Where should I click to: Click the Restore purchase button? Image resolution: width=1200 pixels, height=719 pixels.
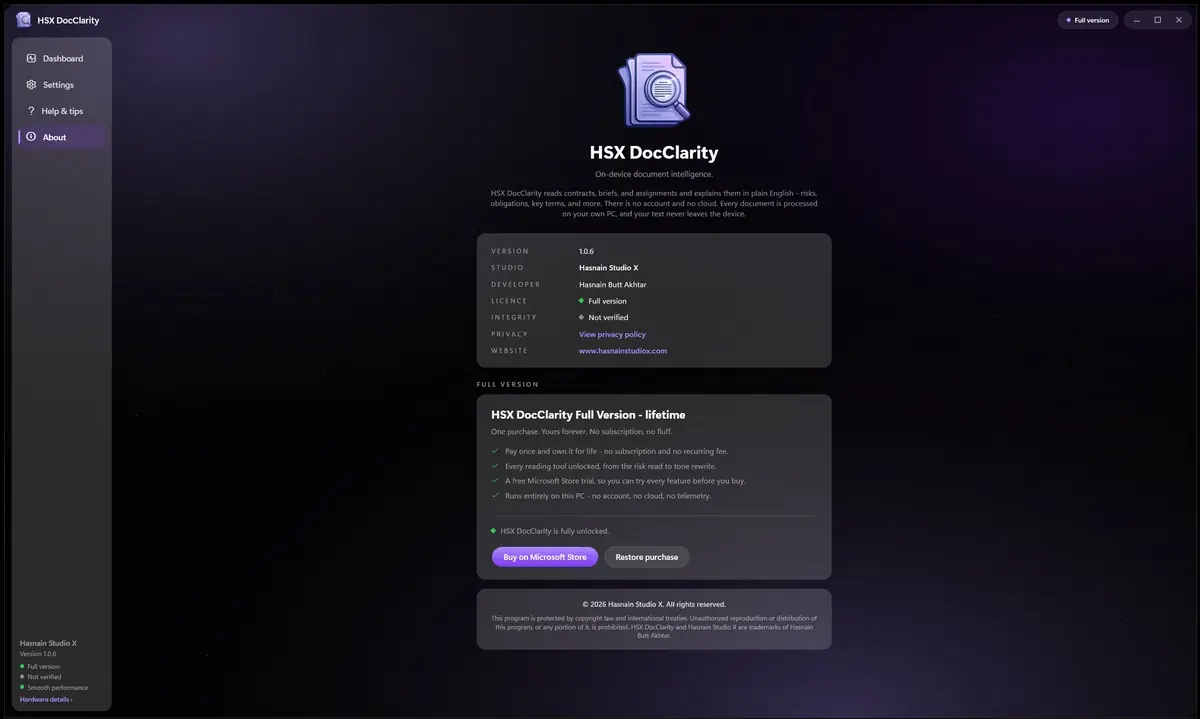[x=647, y=557]
